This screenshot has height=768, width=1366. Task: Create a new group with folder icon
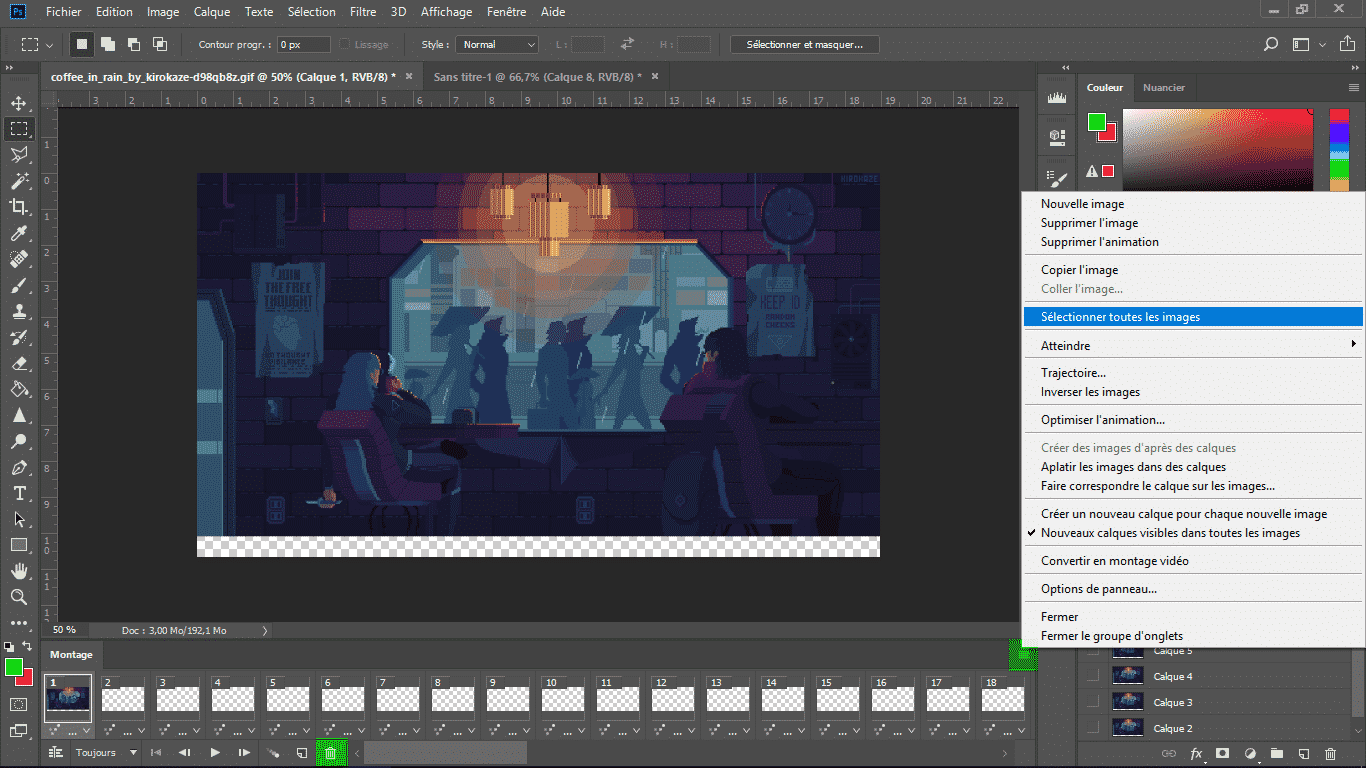tap(1277, 753)
